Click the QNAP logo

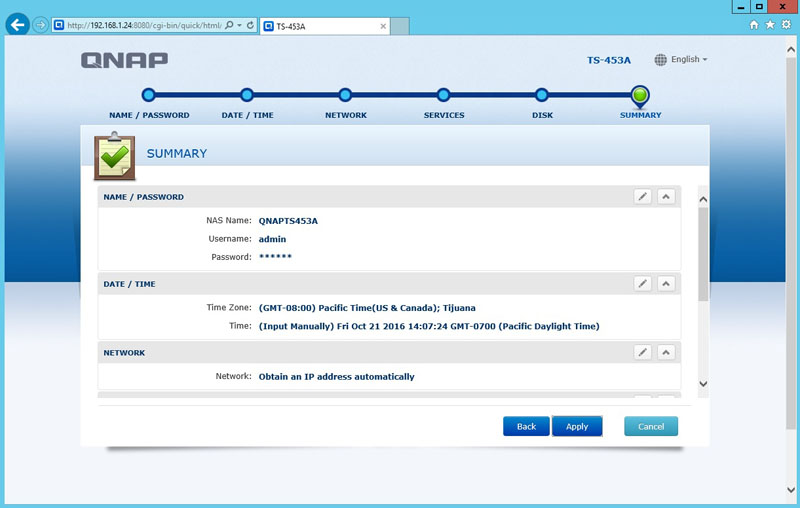point(124,60)
